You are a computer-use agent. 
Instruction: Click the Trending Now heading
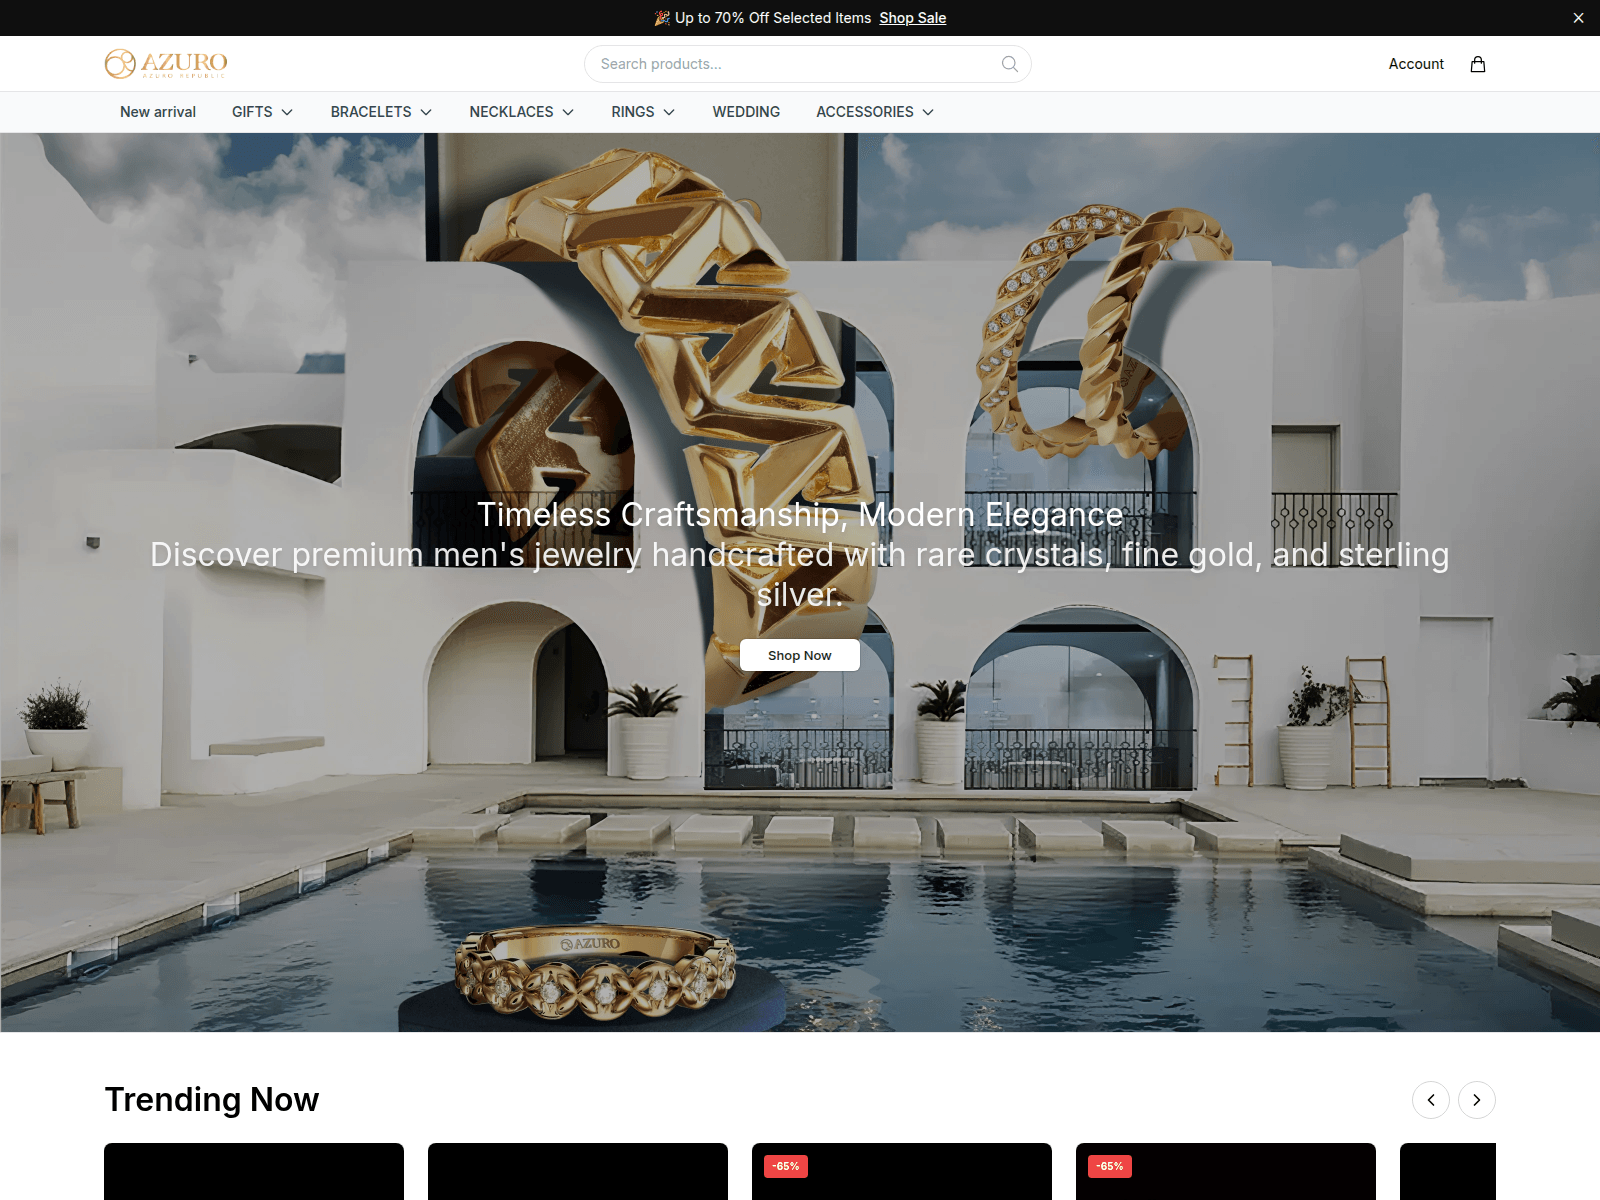click(x=212, y=1100)
